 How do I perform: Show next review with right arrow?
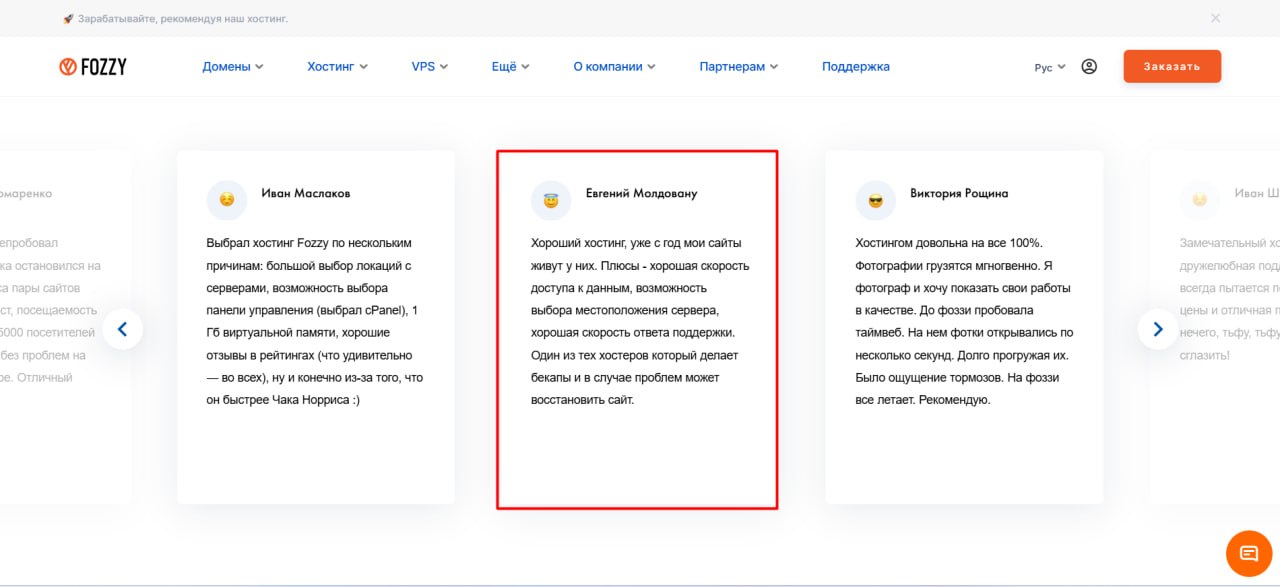click(1158, 328)
